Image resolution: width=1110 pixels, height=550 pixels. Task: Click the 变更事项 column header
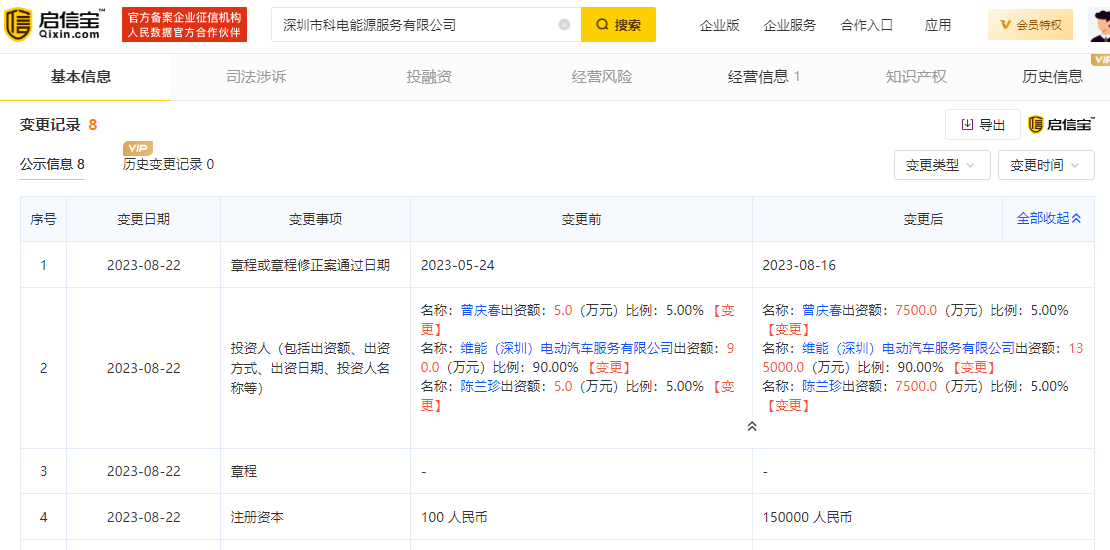pyautogui.click(x=315, y=219)
